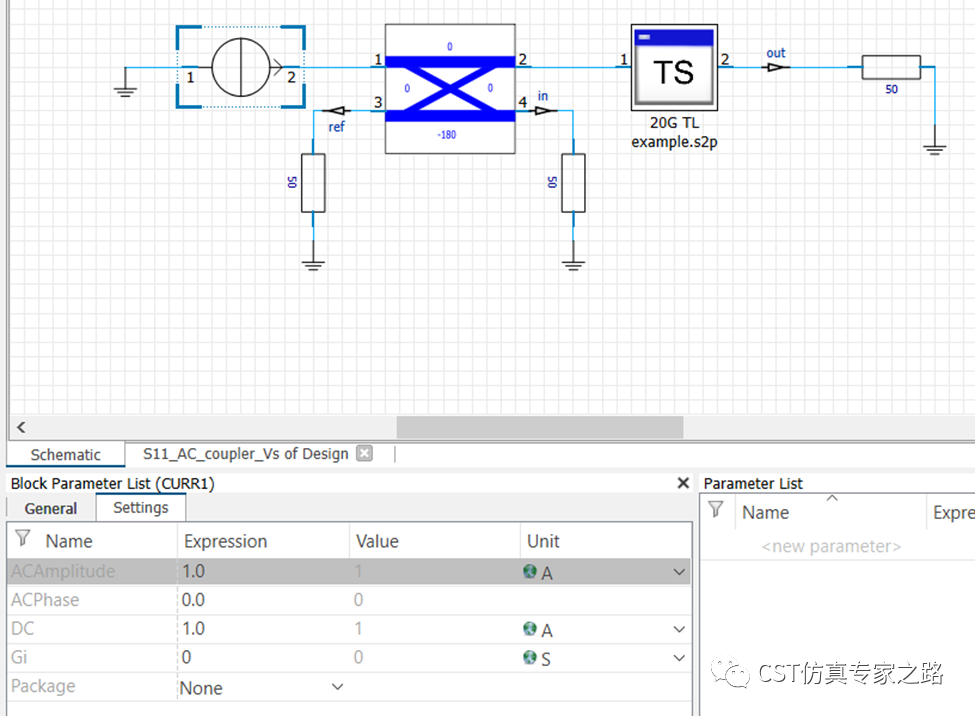Click the '20G TL example.s2p' block label
This screenshot has width=975, height=716.
(674, 133)
